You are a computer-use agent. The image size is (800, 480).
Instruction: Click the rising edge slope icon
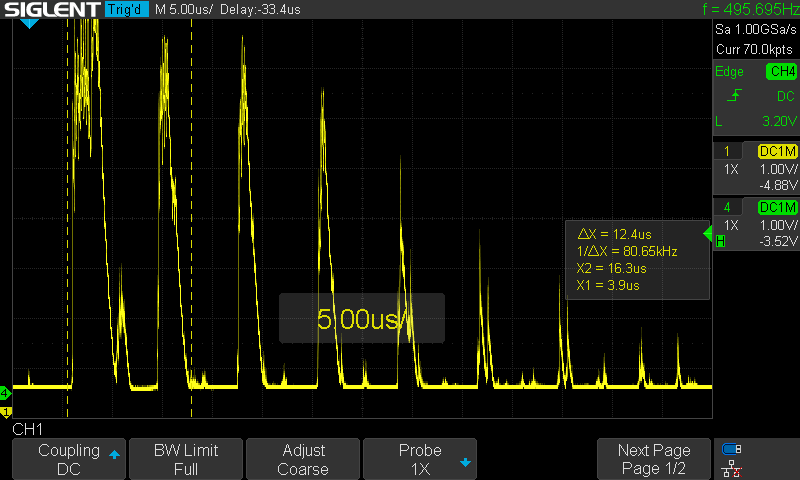click(734, 95)
